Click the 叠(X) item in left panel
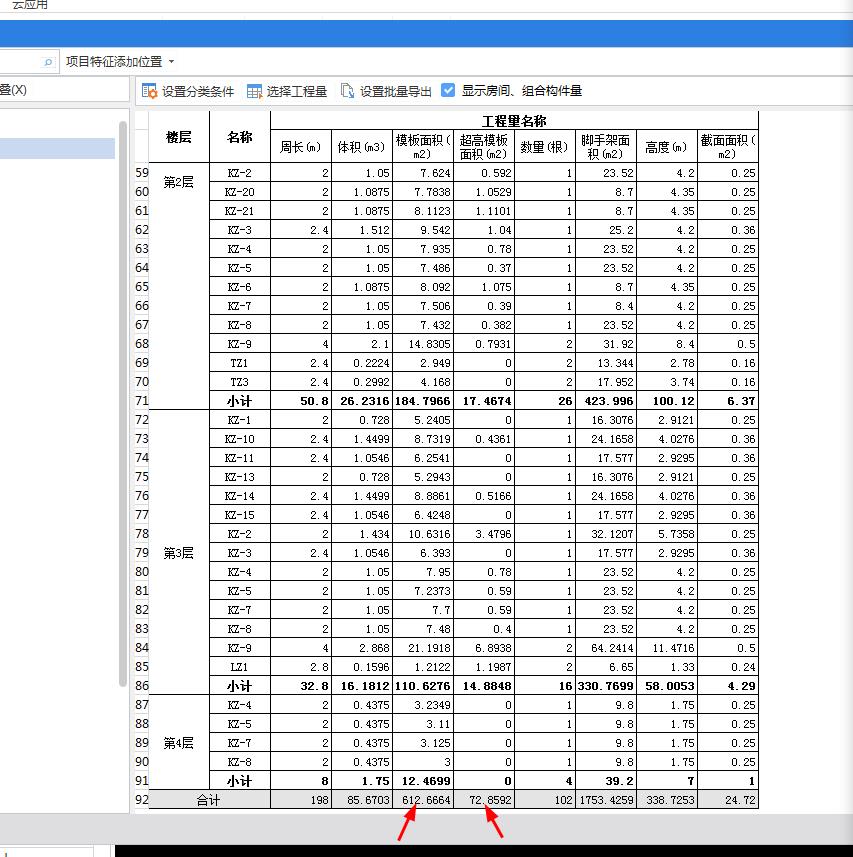Image resolution: width=853 pixels, height=857 pixels. (x=13, y=90)
